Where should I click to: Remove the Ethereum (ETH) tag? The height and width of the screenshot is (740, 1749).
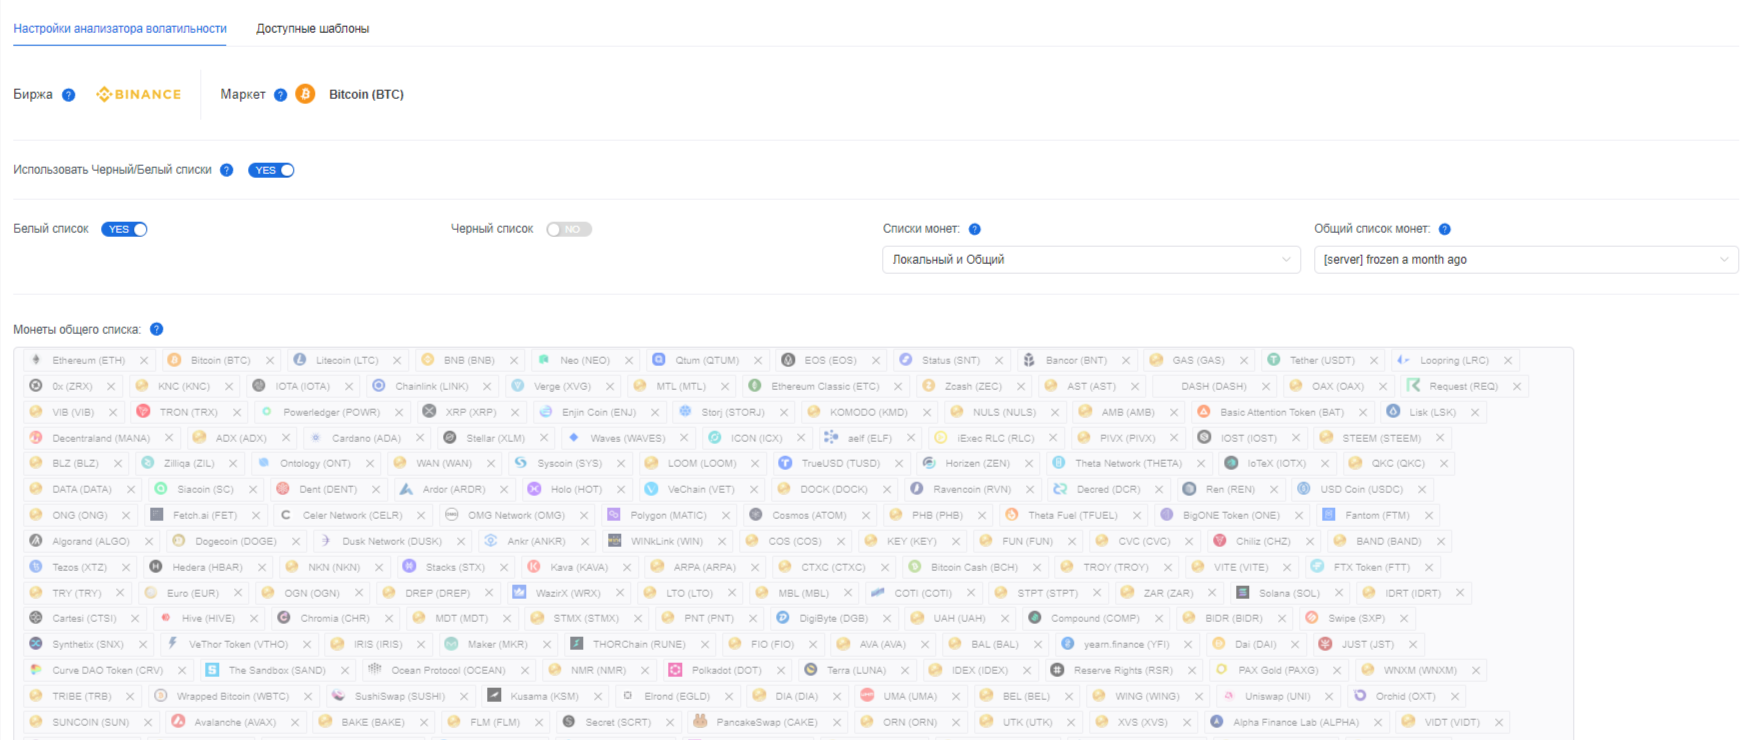(x=144, y=360)
